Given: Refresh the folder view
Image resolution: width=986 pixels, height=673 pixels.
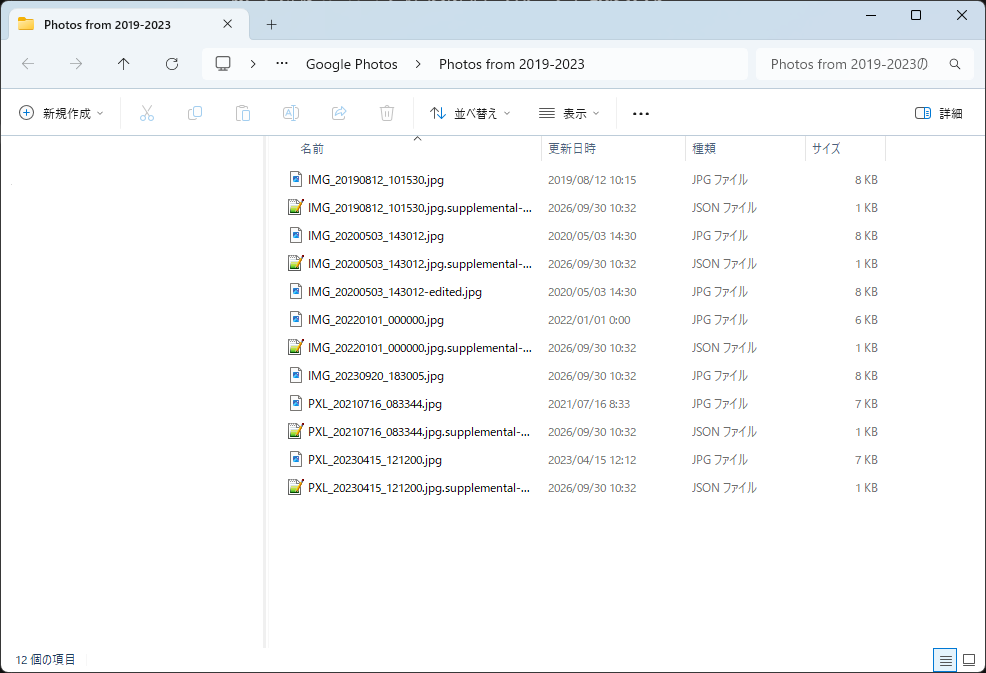Looking at the screenshot, I should coord(172,64).
